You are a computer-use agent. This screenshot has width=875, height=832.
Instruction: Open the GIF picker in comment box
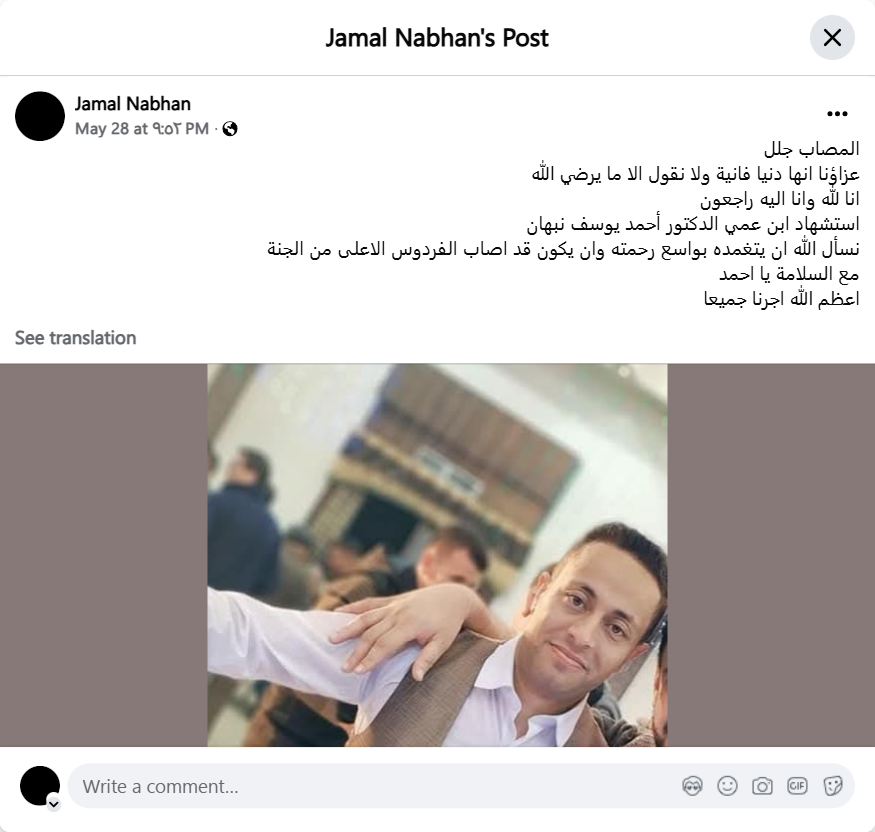coord(797,786)
